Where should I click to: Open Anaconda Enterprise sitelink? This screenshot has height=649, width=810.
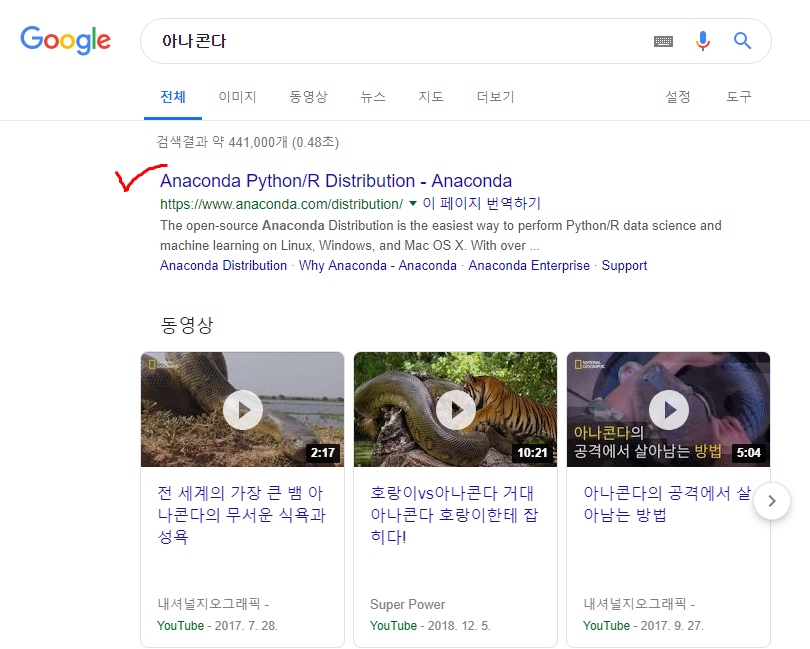529,266
